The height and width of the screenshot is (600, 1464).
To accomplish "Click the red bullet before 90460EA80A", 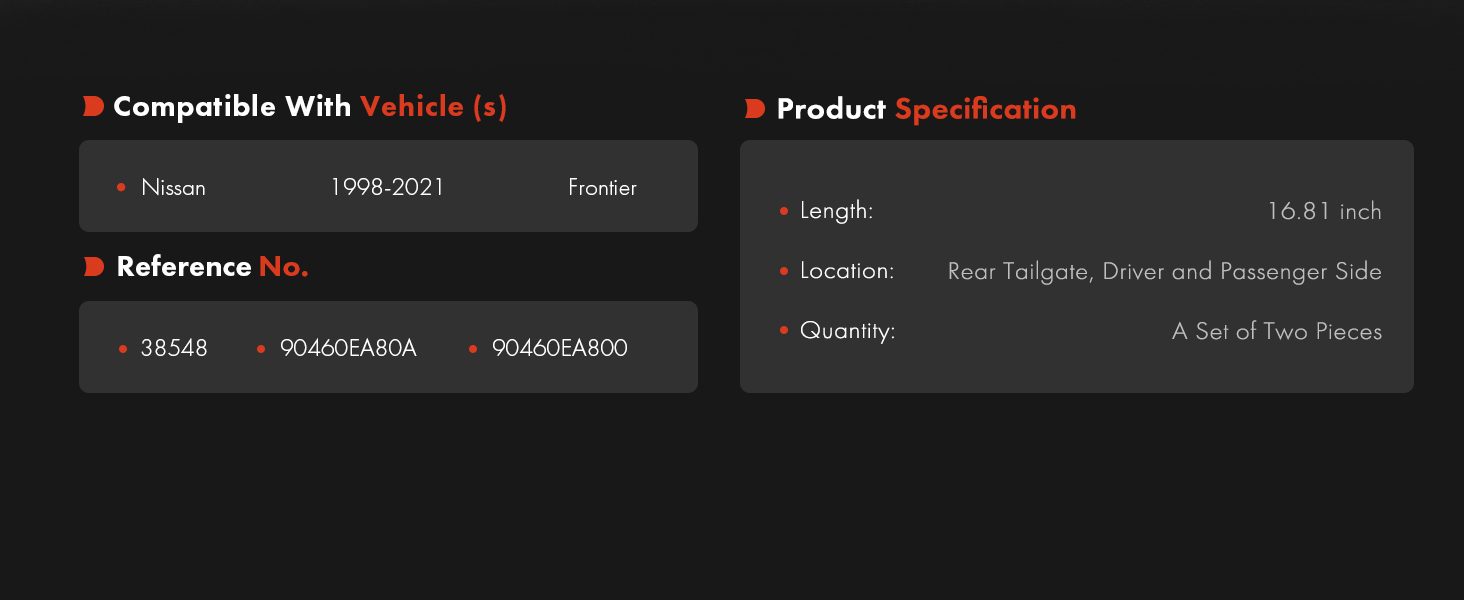I will [261, 349].
